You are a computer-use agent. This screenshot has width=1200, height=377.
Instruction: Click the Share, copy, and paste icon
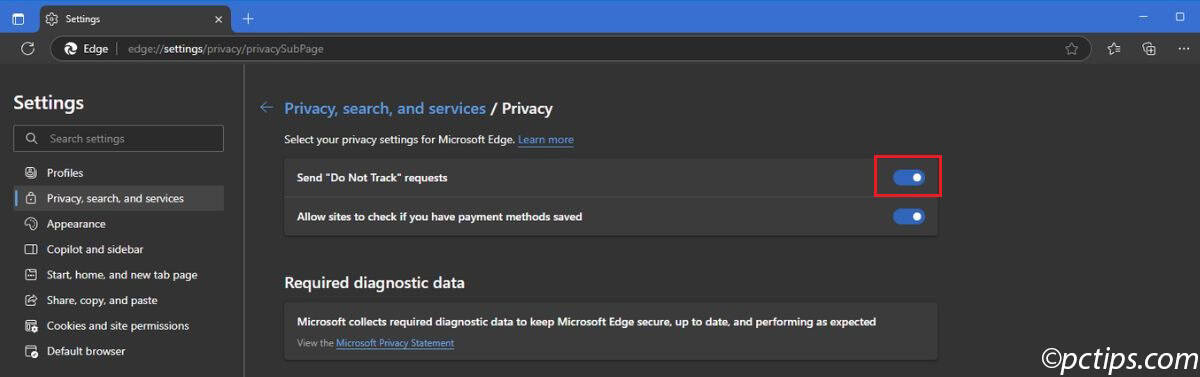pyautogui.click(x=31, y=300)
